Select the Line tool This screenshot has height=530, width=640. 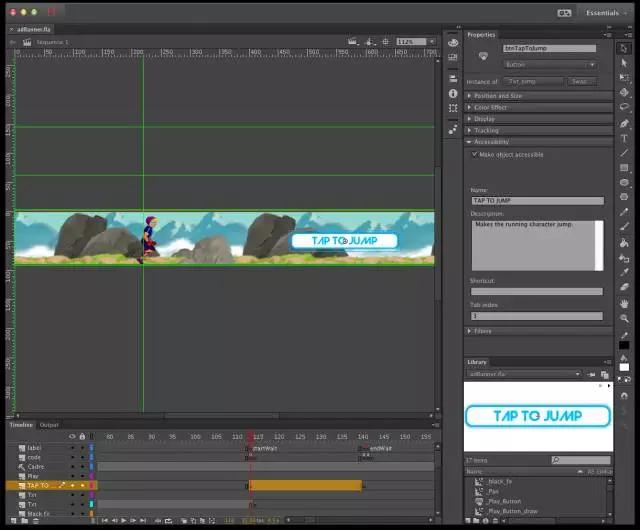[624, 153]
